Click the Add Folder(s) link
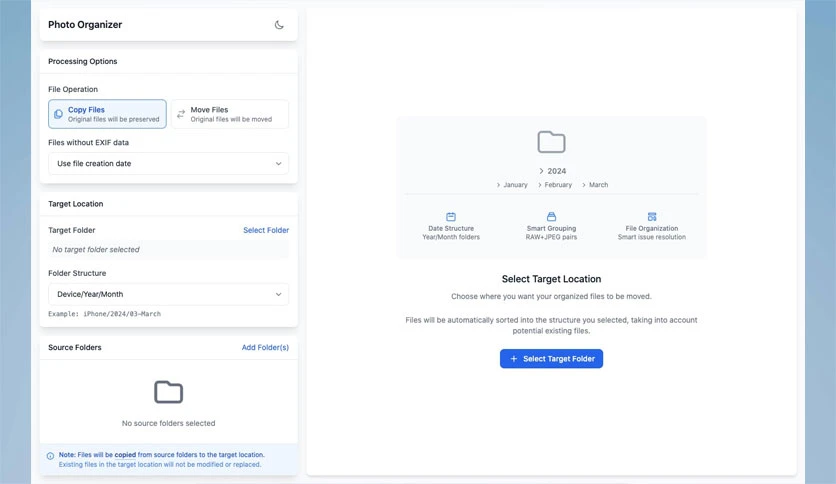 click(265, 348)
